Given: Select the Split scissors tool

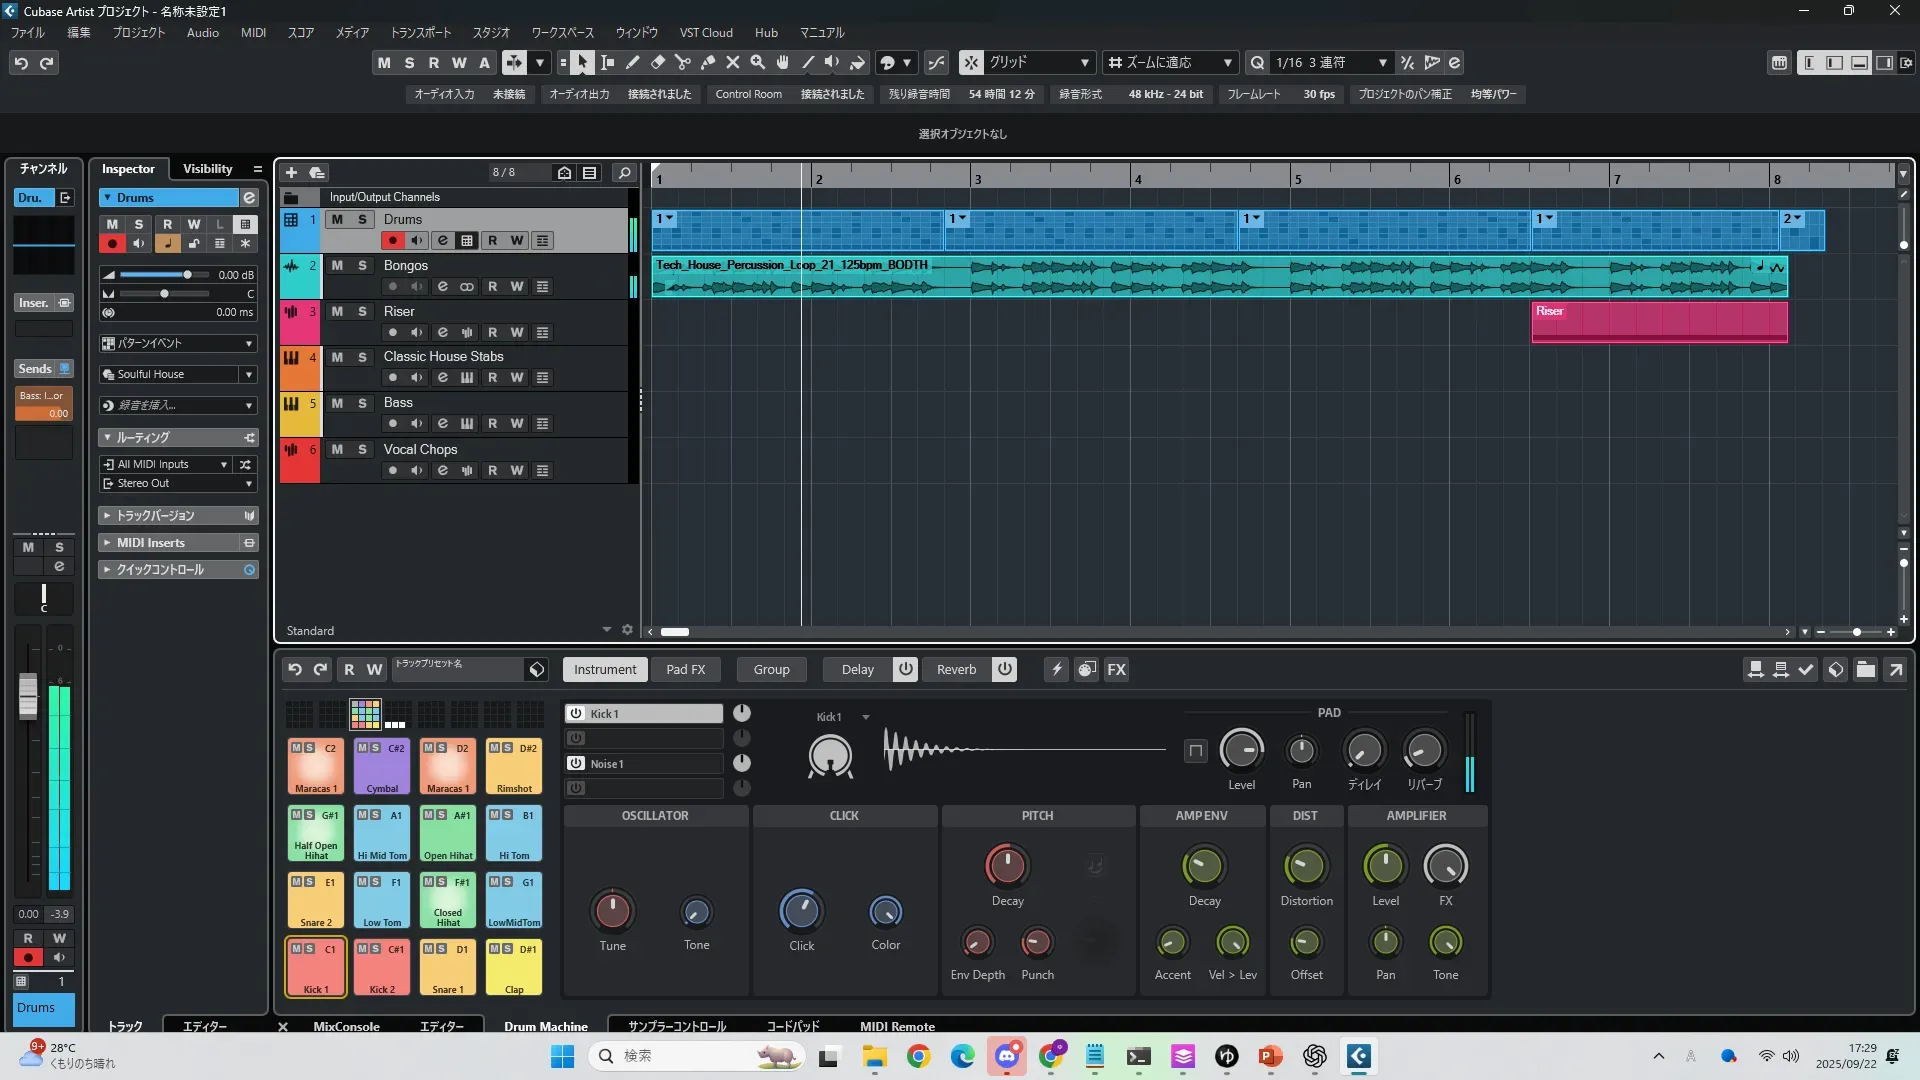Looking at the screenshot, I should coord(683,63).
